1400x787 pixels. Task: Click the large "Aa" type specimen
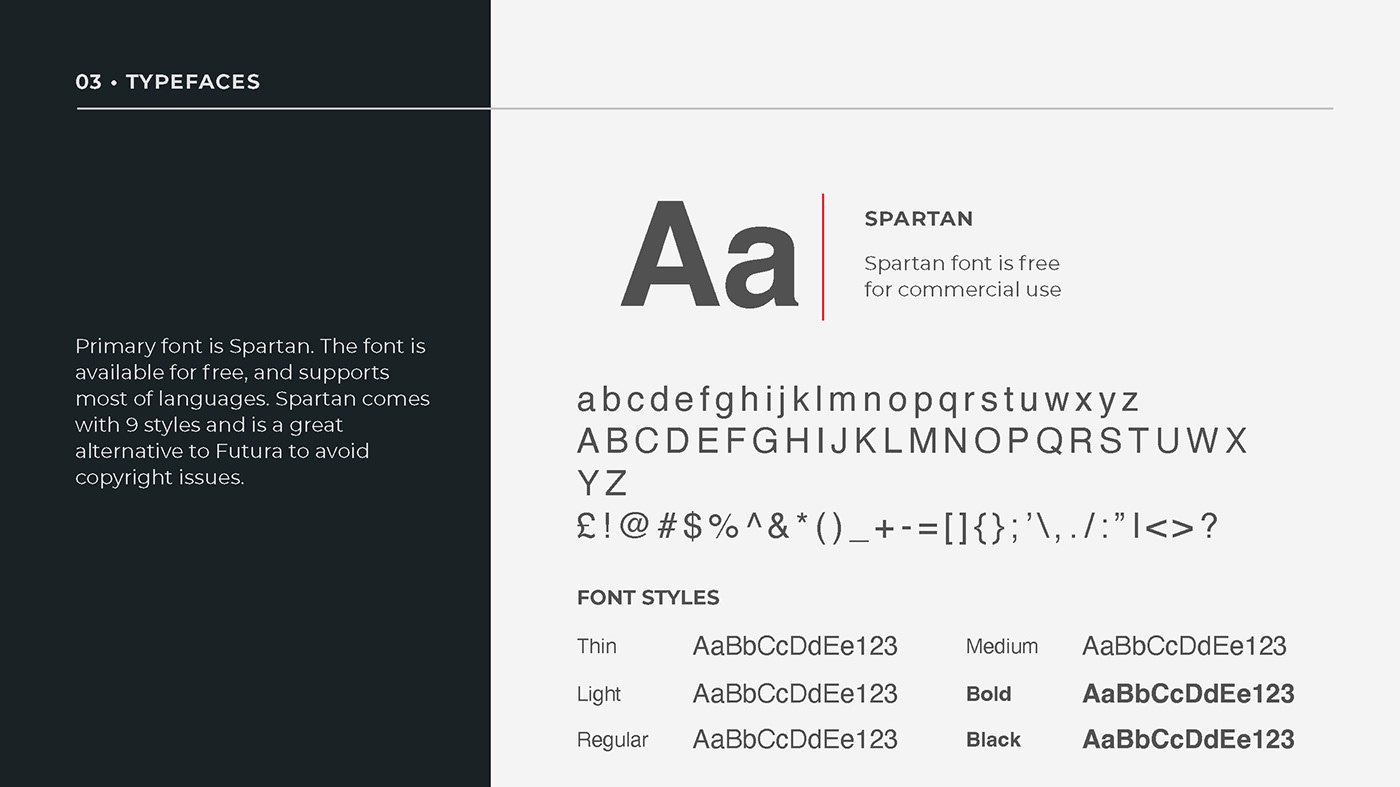709,256
